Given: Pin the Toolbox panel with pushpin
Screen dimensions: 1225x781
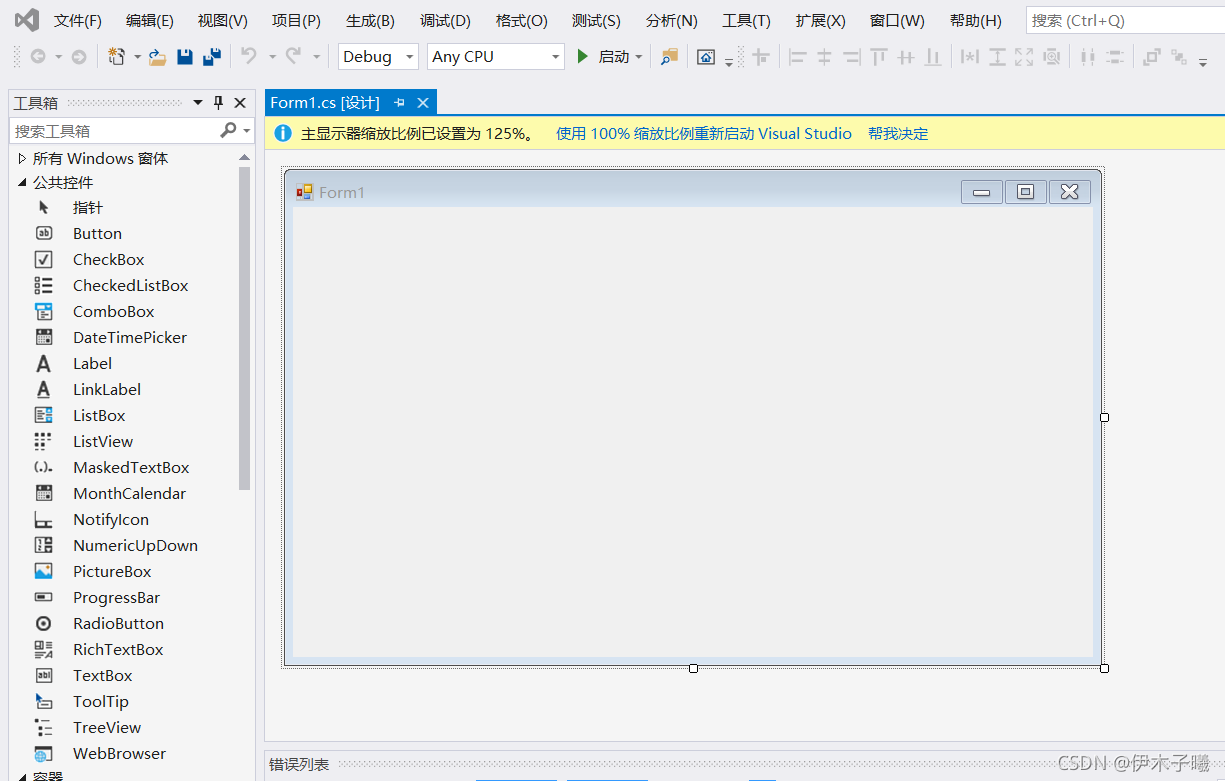Looking at the screenshot, I should [x=219, y=103].
